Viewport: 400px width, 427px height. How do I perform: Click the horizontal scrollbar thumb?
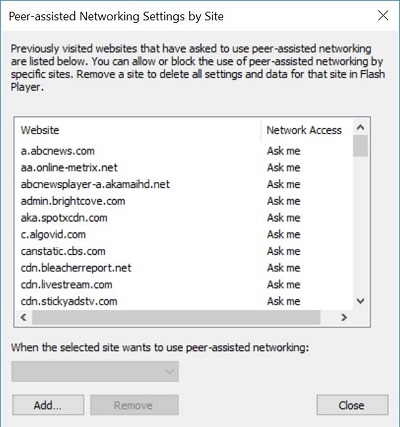point(176,317)
